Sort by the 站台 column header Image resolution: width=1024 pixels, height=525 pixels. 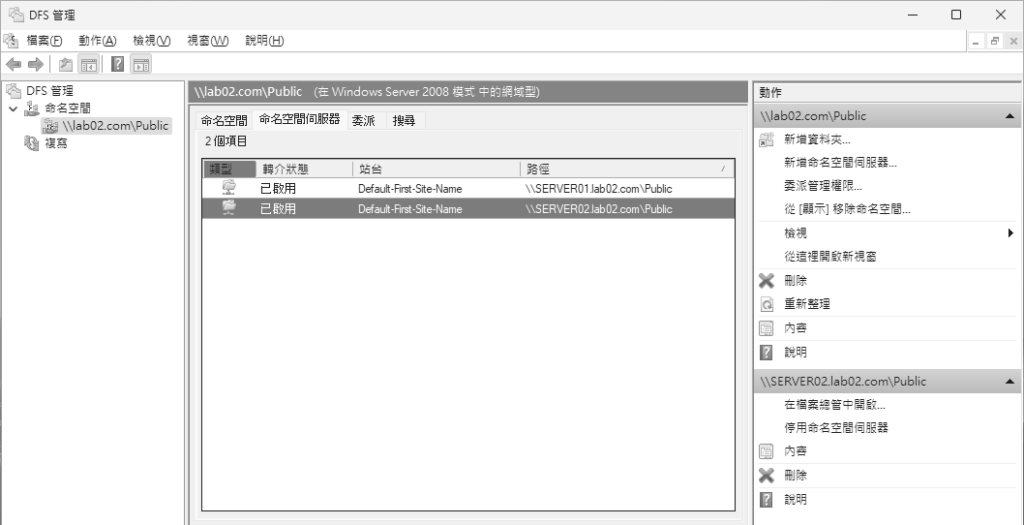point(436,169)
